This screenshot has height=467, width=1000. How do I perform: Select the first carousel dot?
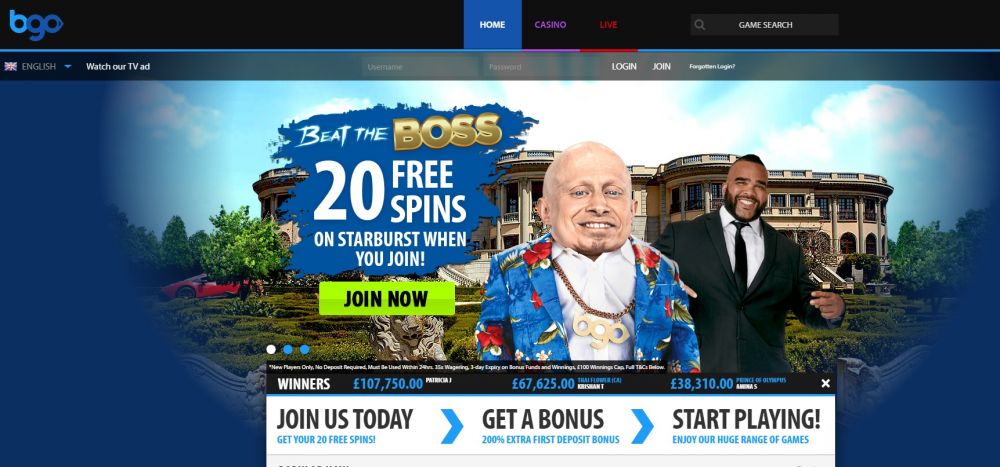pyautogui.click(x=271, y=349)
